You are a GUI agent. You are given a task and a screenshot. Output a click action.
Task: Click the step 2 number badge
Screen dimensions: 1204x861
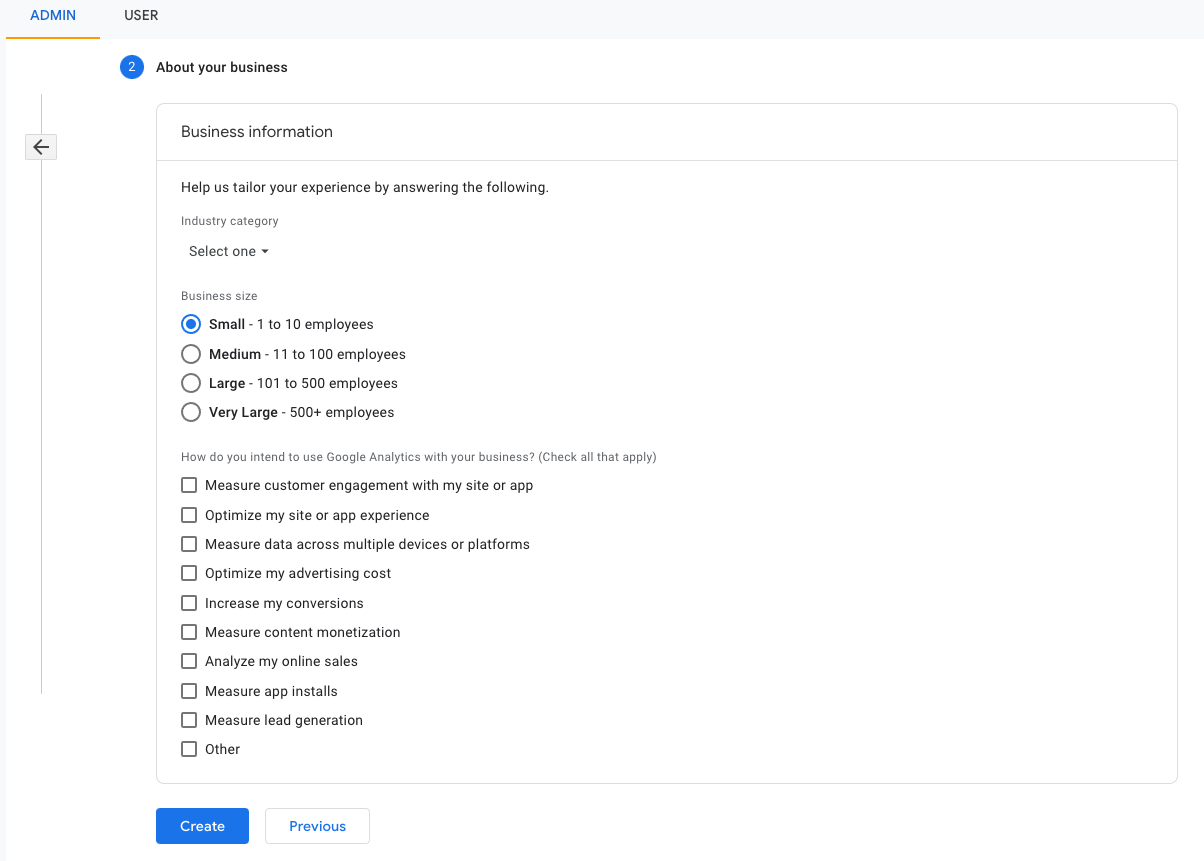pyautogui.click(x=132, y=67)
